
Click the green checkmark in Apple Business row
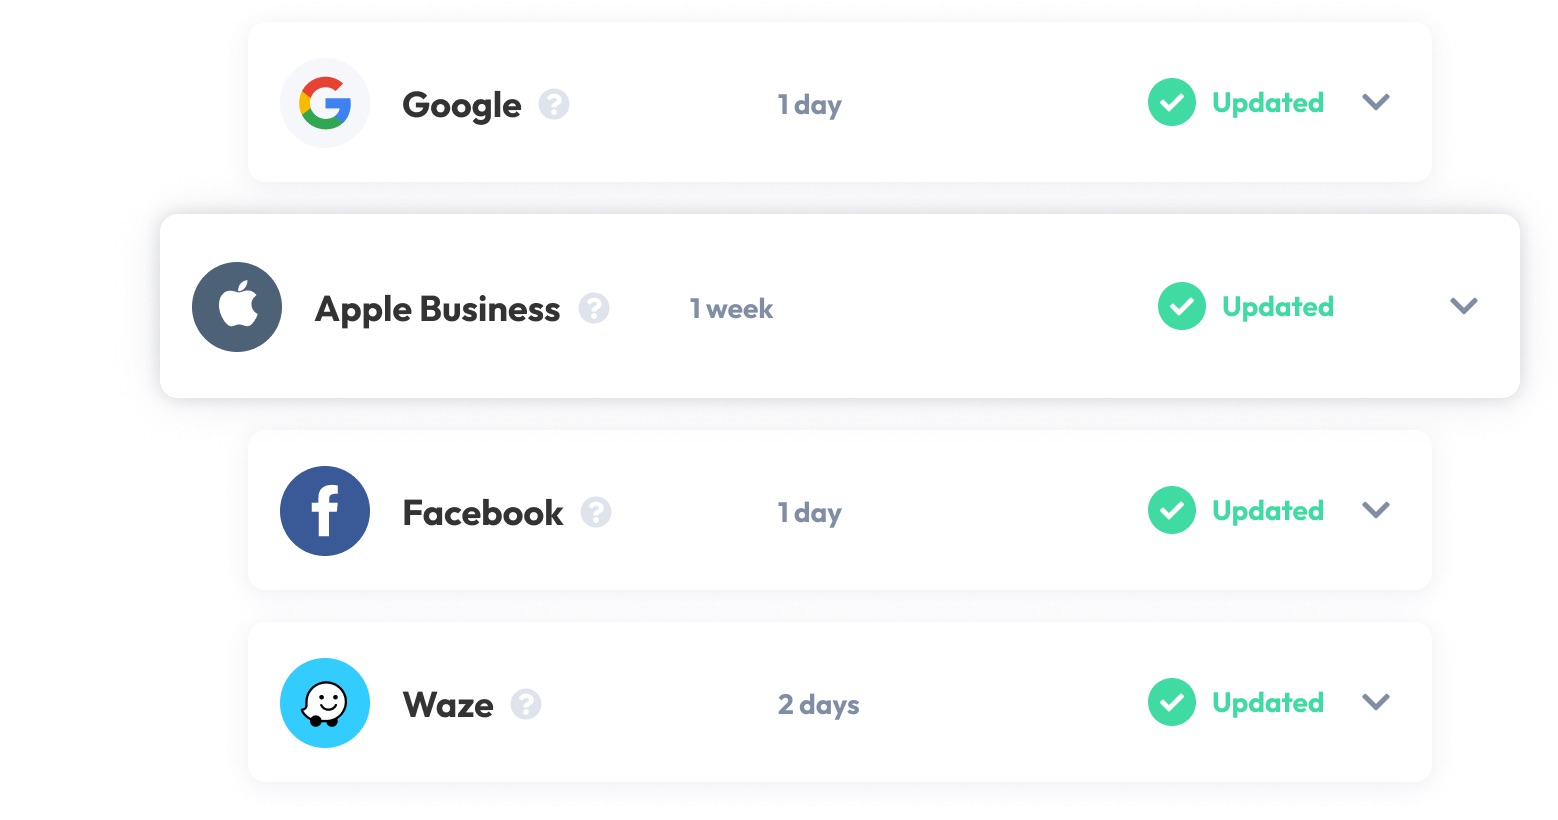coord(1182,306)
